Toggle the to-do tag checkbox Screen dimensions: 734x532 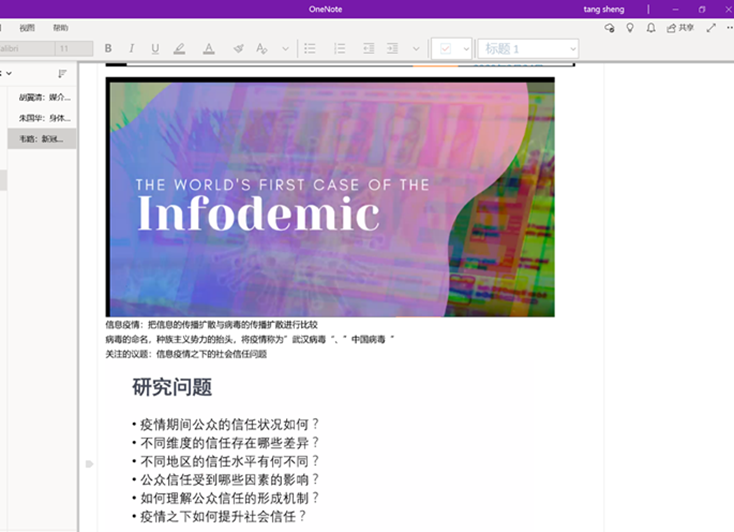coord(446,48)
